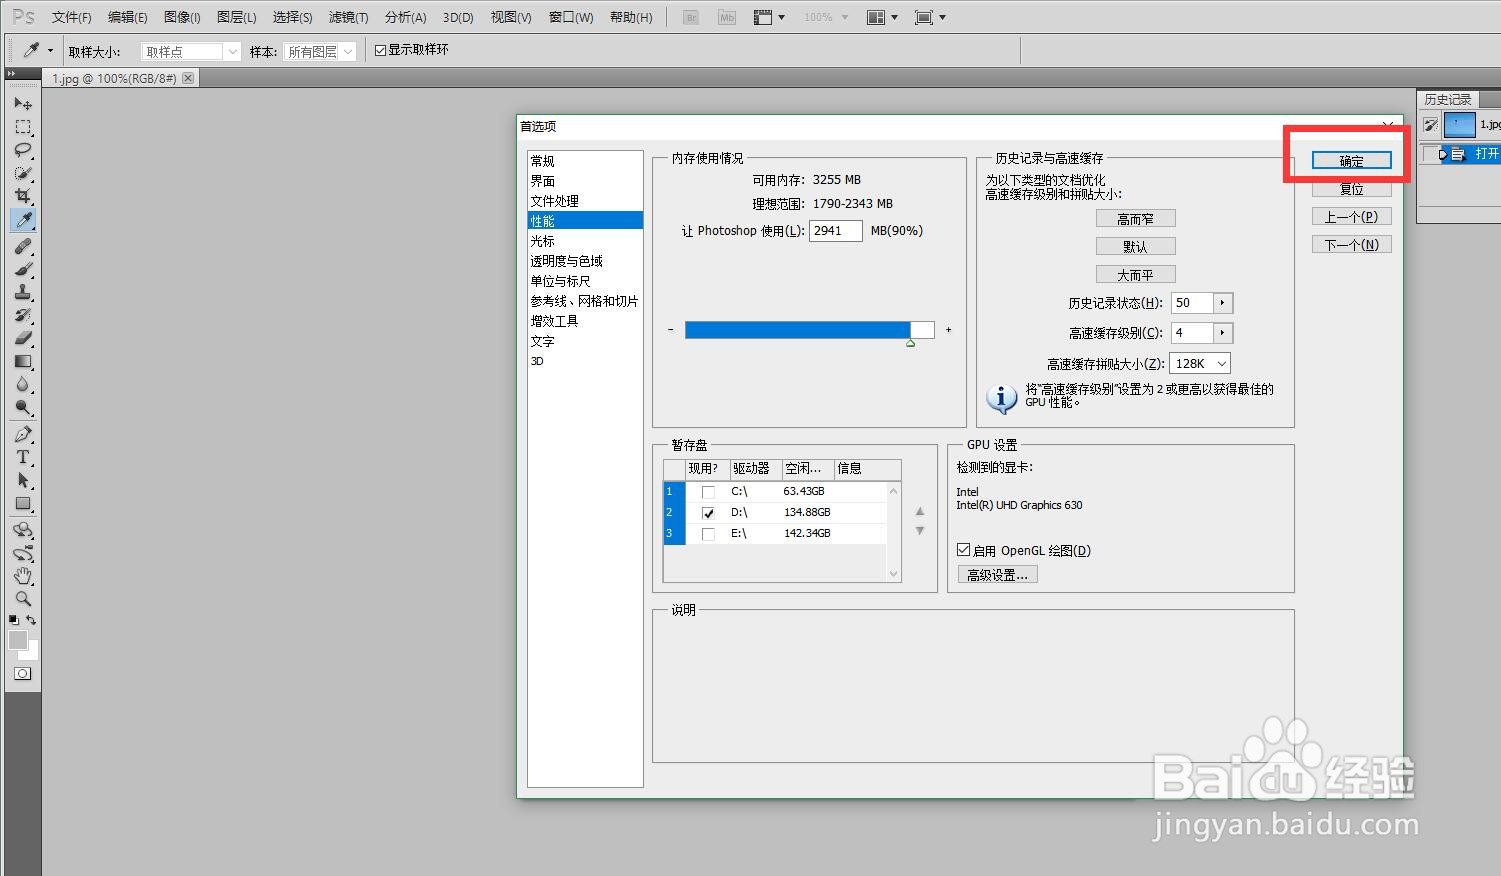Select the Gradient tool
Image resolution: width=1501 pixels, height=876 pixels.
23,361
